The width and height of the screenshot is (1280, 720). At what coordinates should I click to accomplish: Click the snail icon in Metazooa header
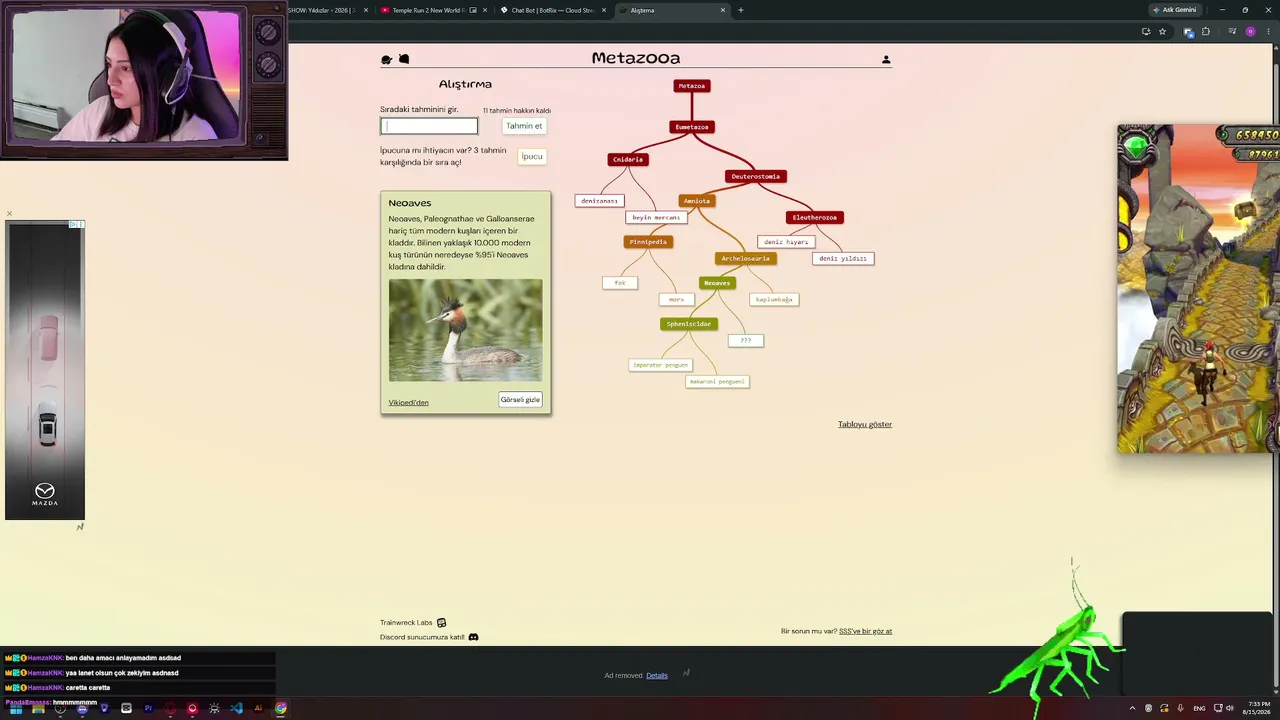404,60
